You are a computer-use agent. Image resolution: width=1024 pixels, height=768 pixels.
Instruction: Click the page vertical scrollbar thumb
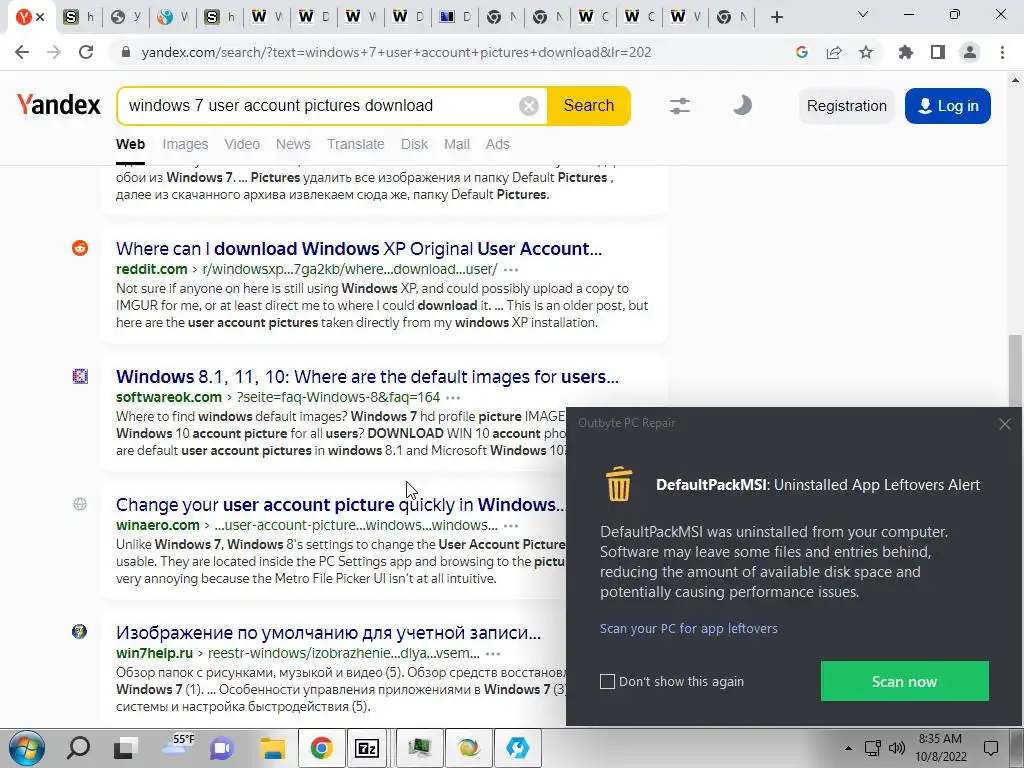1015,369
